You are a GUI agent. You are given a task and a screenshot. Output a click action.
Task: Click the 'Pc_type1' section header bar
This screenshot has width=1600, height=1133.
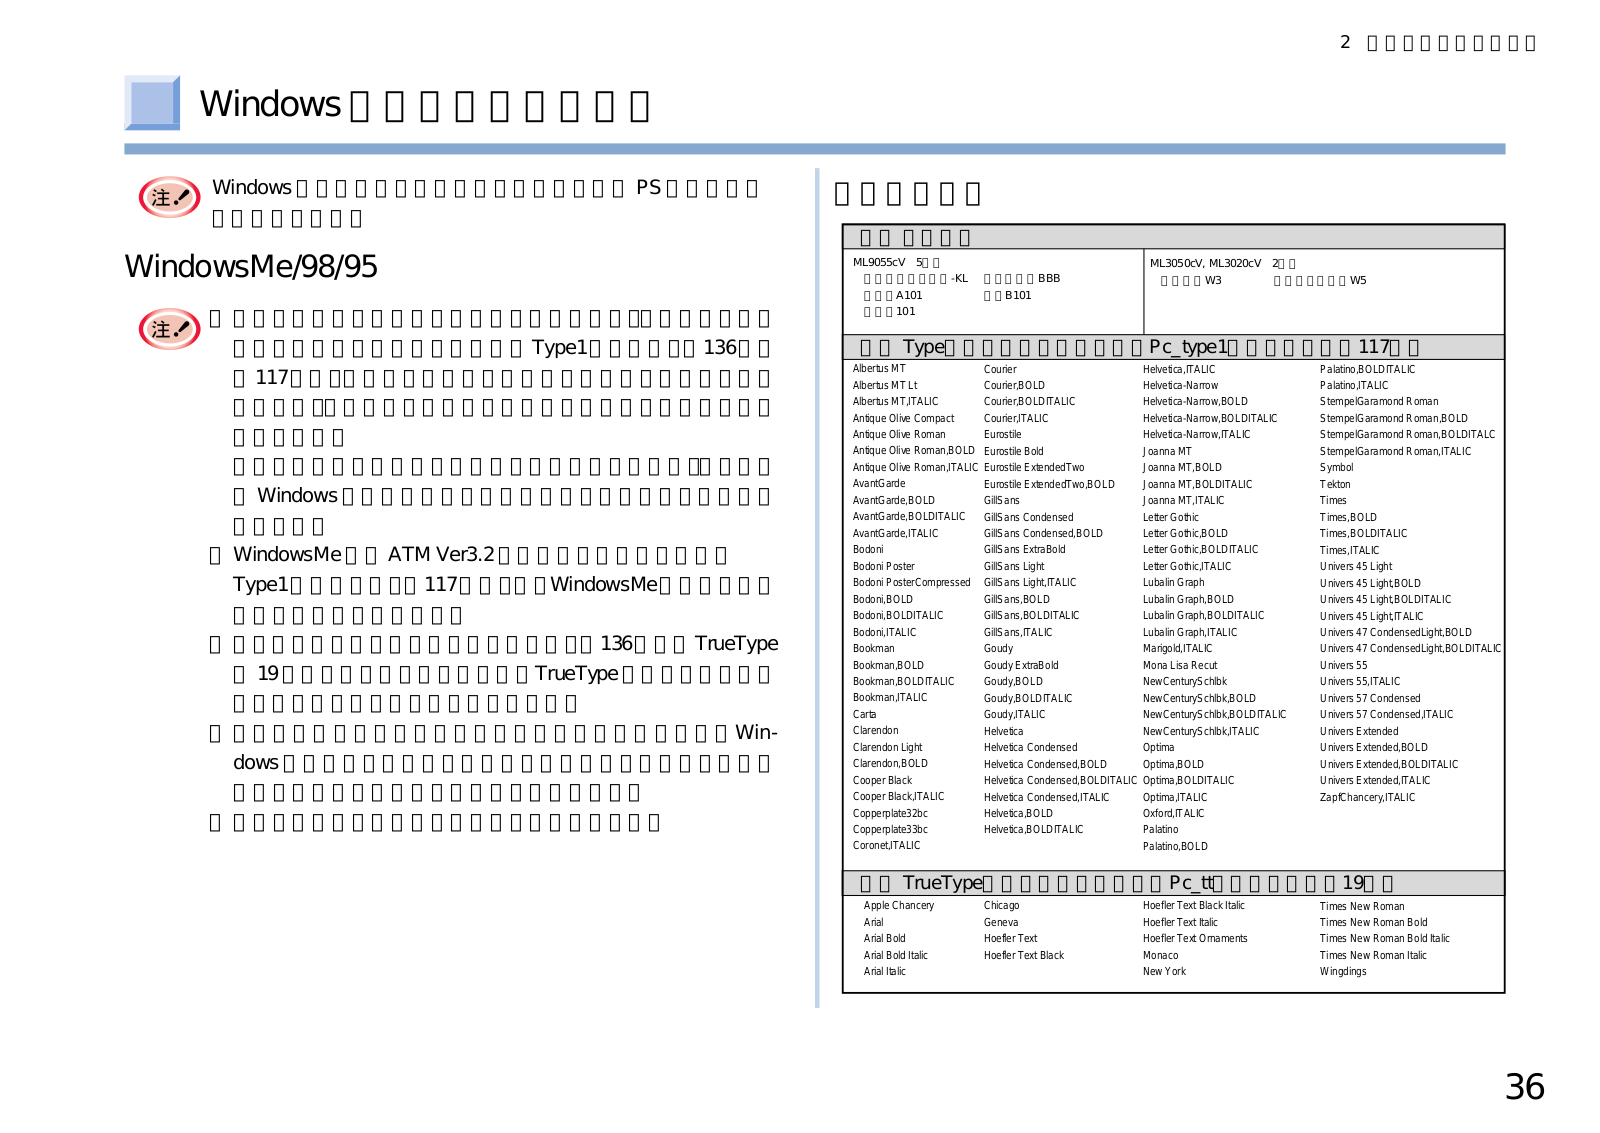1173,347
